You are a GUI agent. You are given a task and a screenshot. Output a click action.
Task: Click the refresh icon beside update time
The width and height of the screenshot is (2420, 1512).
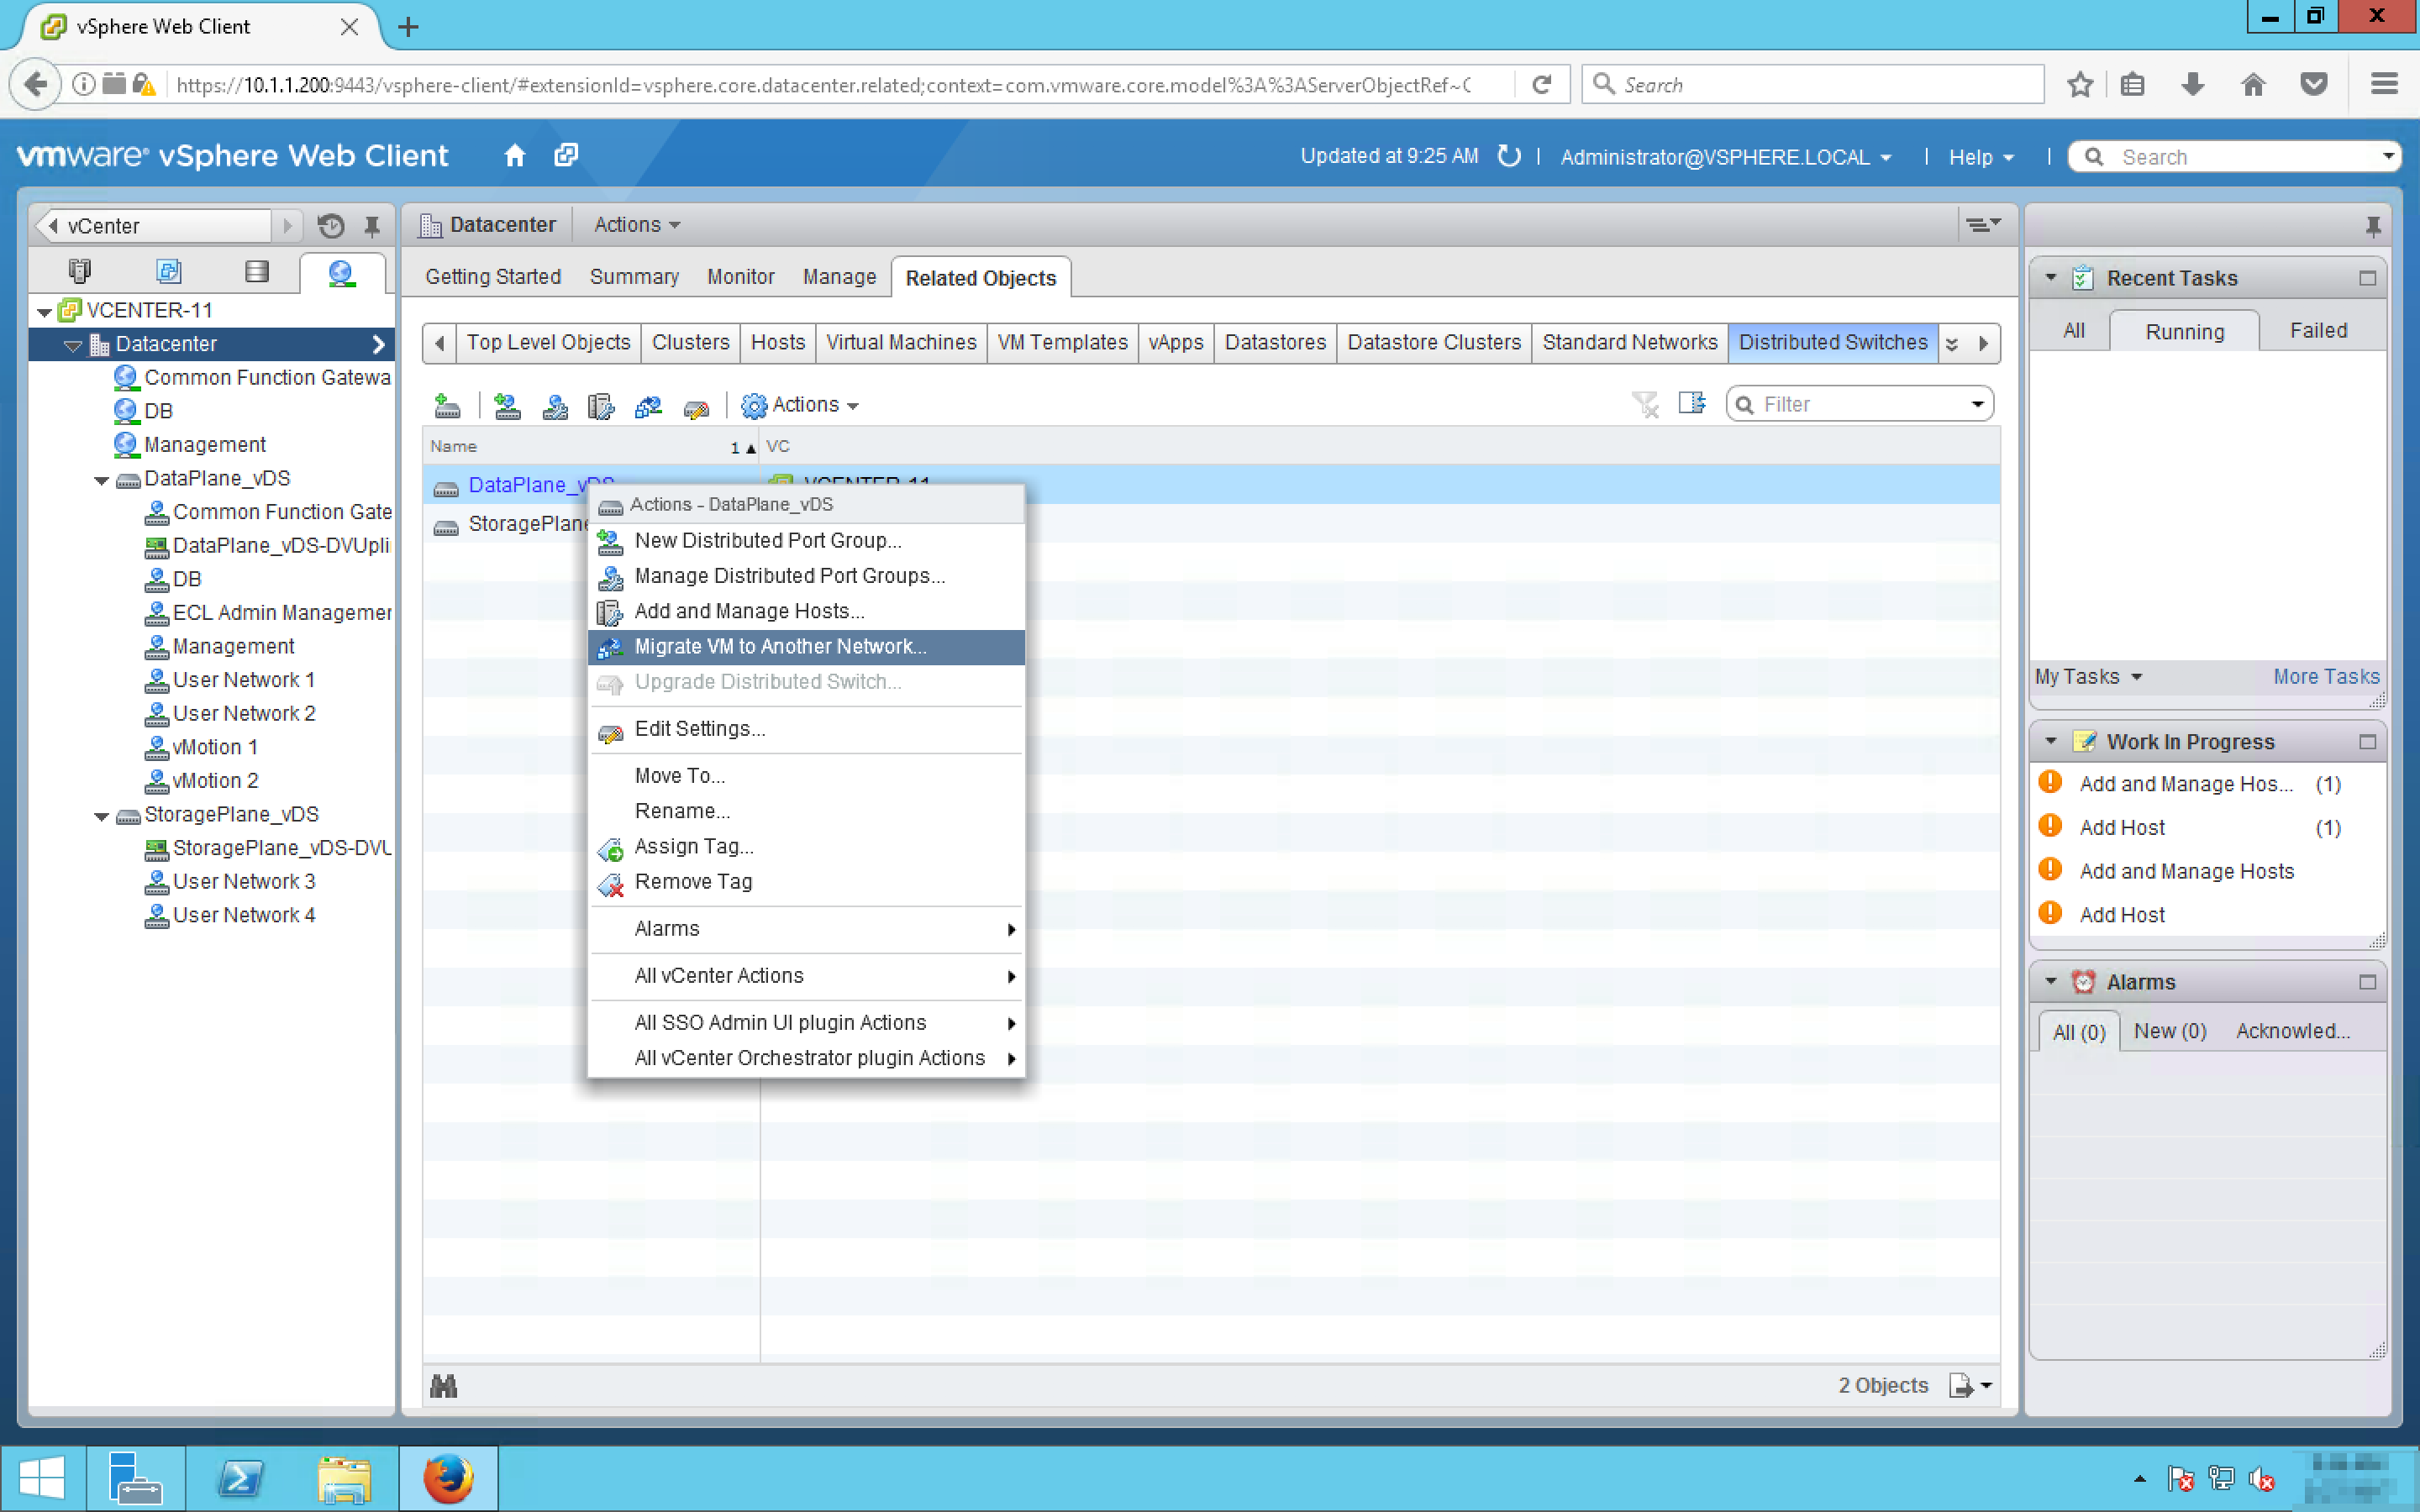pyautogui.click(x=1509, y=156)
